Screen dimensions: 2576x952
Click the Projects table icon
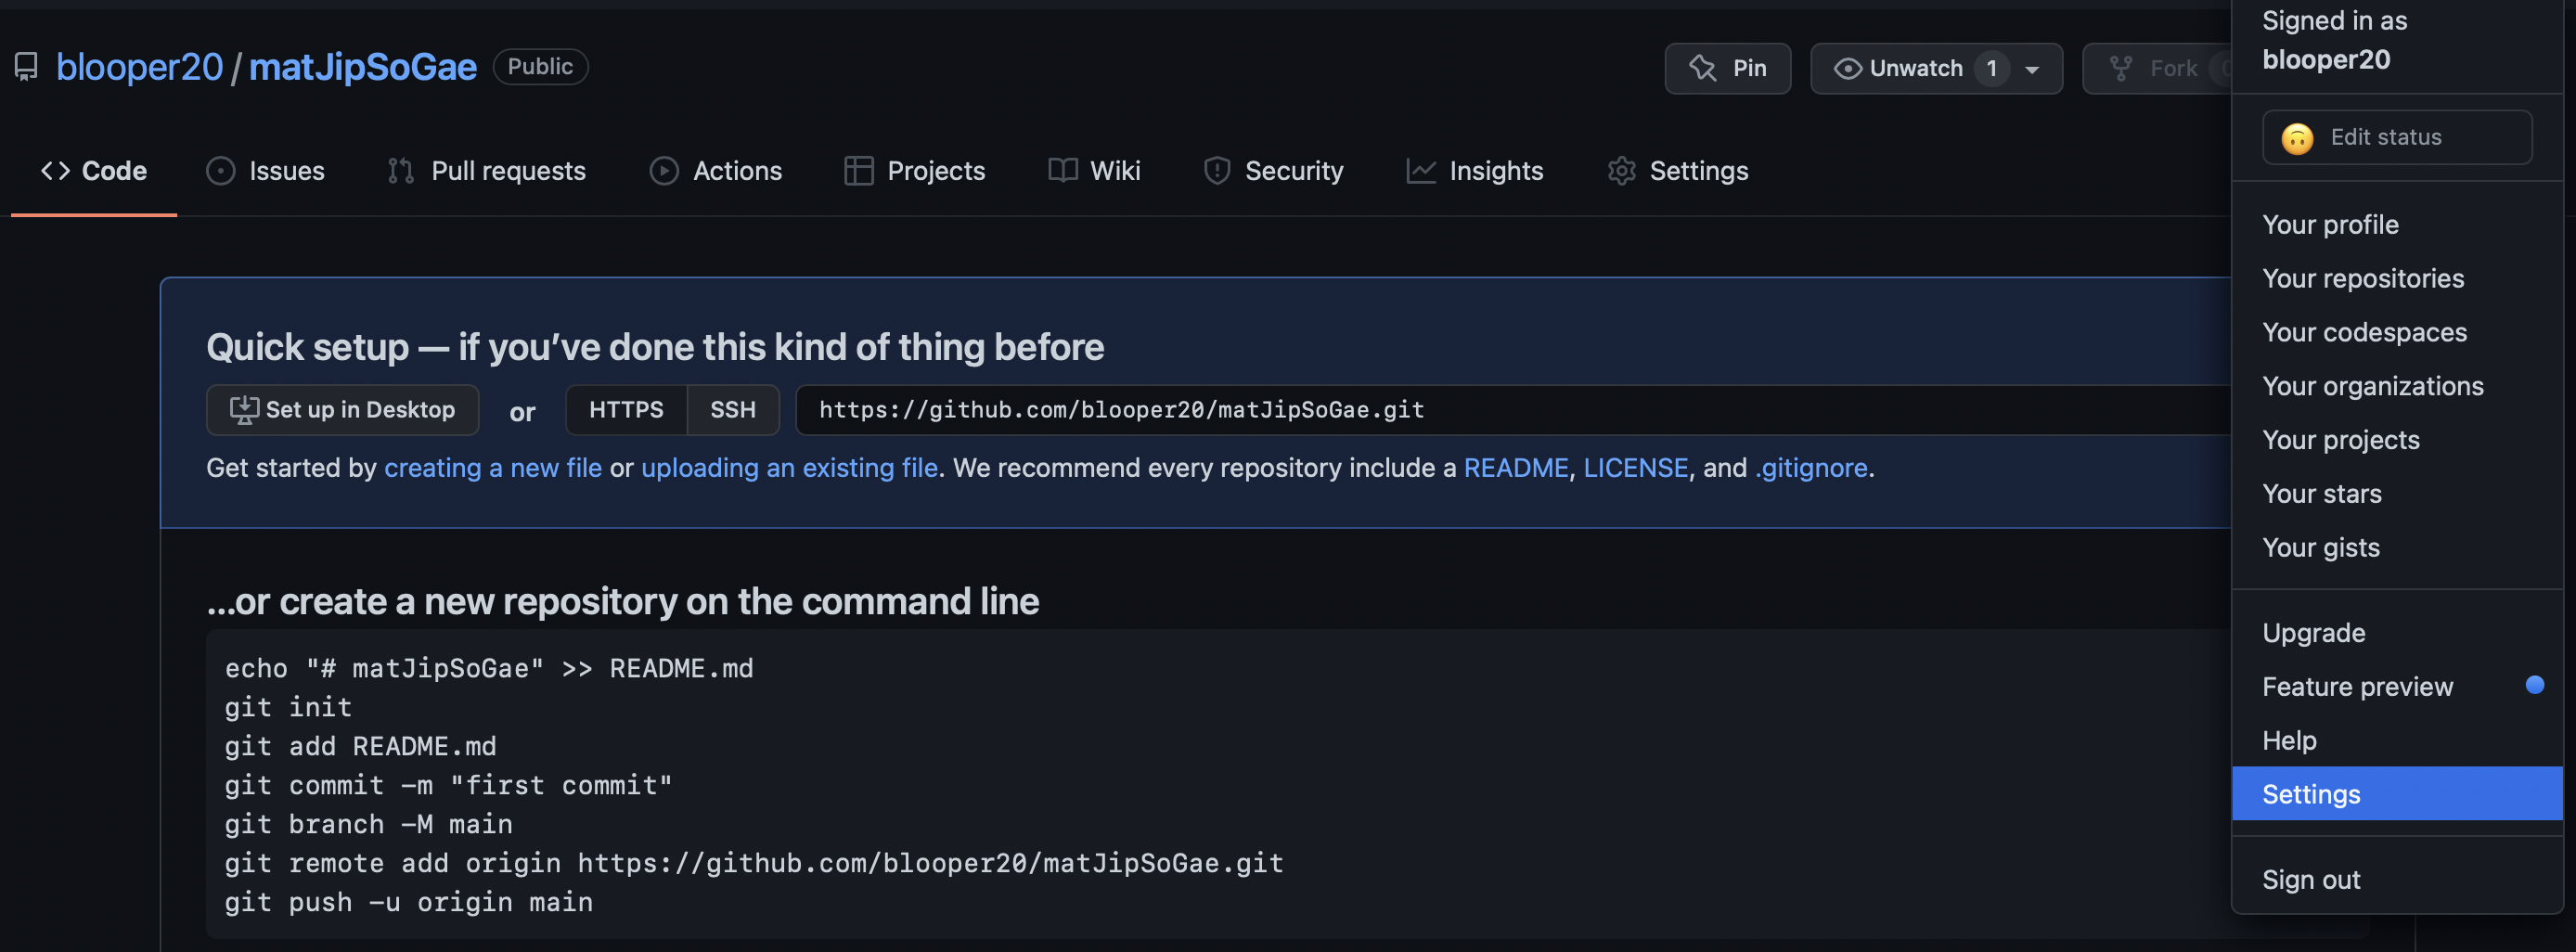click(858, 171)
